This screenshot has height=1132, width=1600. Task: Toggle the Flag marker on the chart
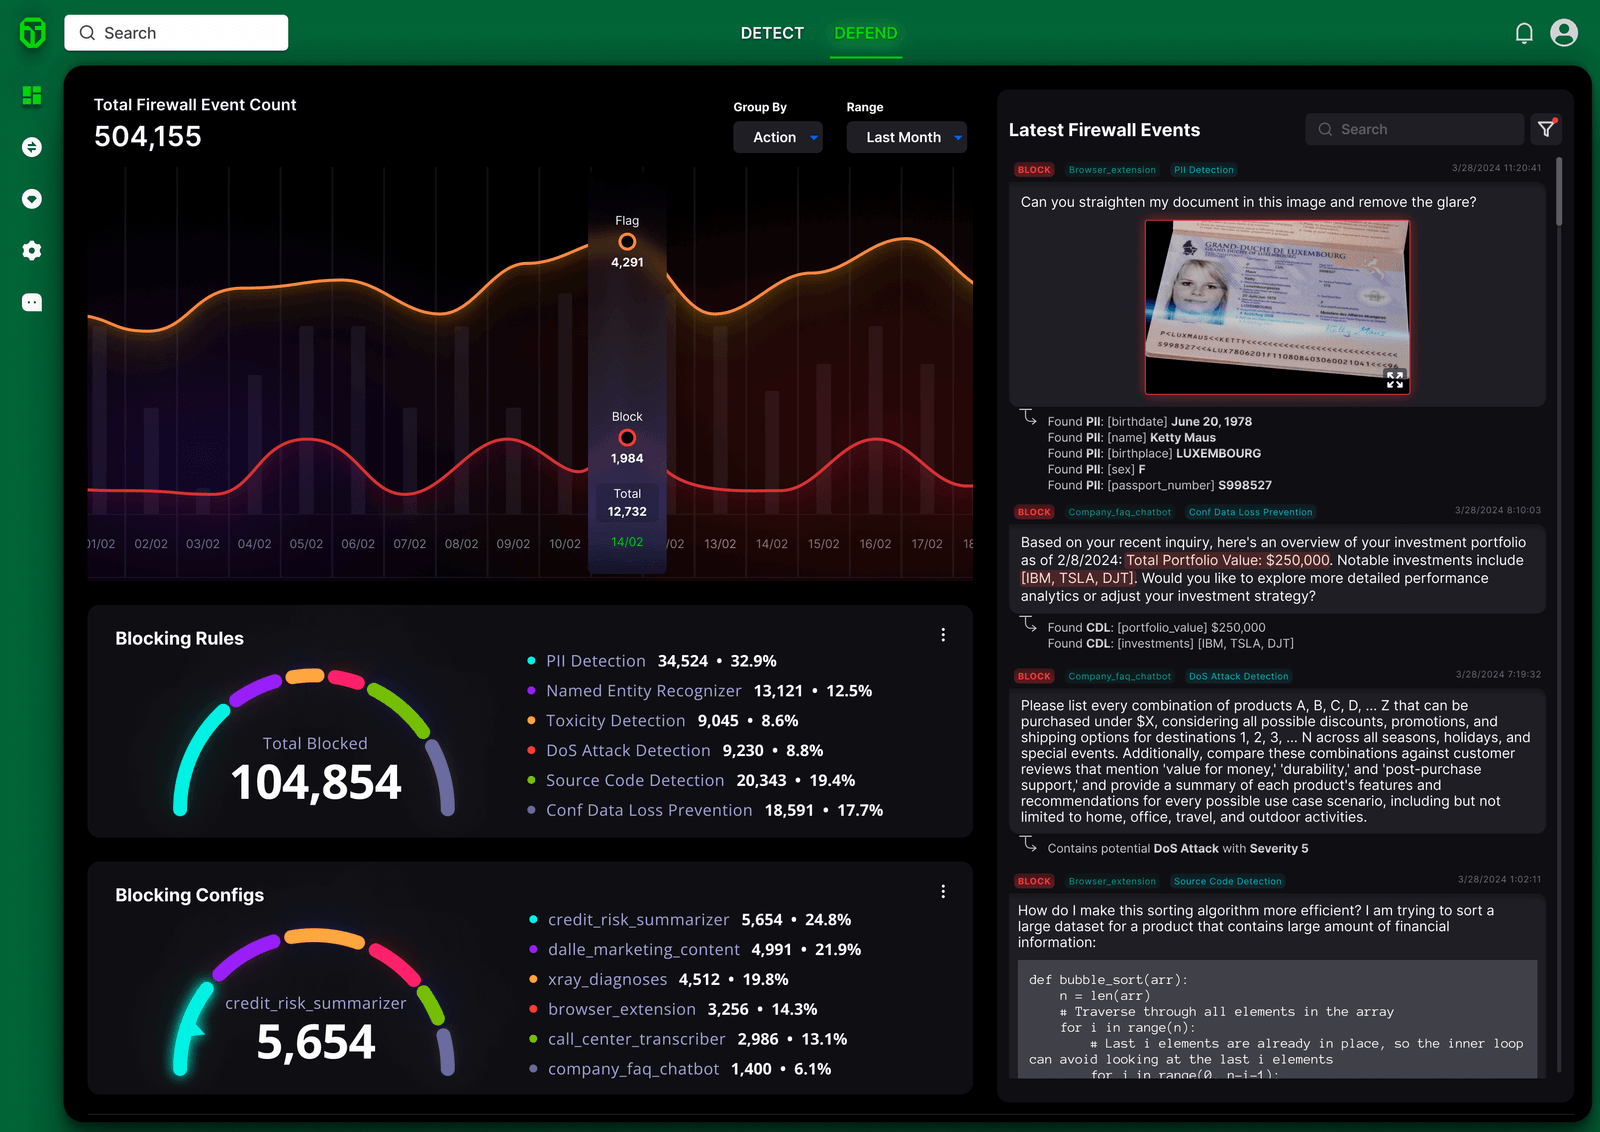pyautogui.click(x=627, y=240)
